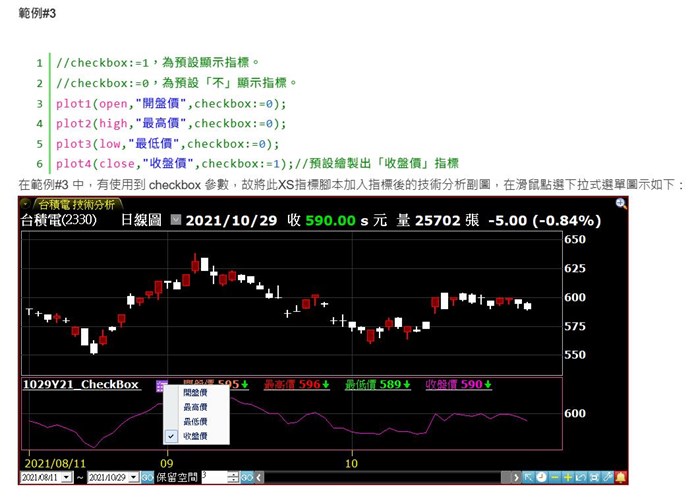Click the minus zoom out icon

pos(555,477)
